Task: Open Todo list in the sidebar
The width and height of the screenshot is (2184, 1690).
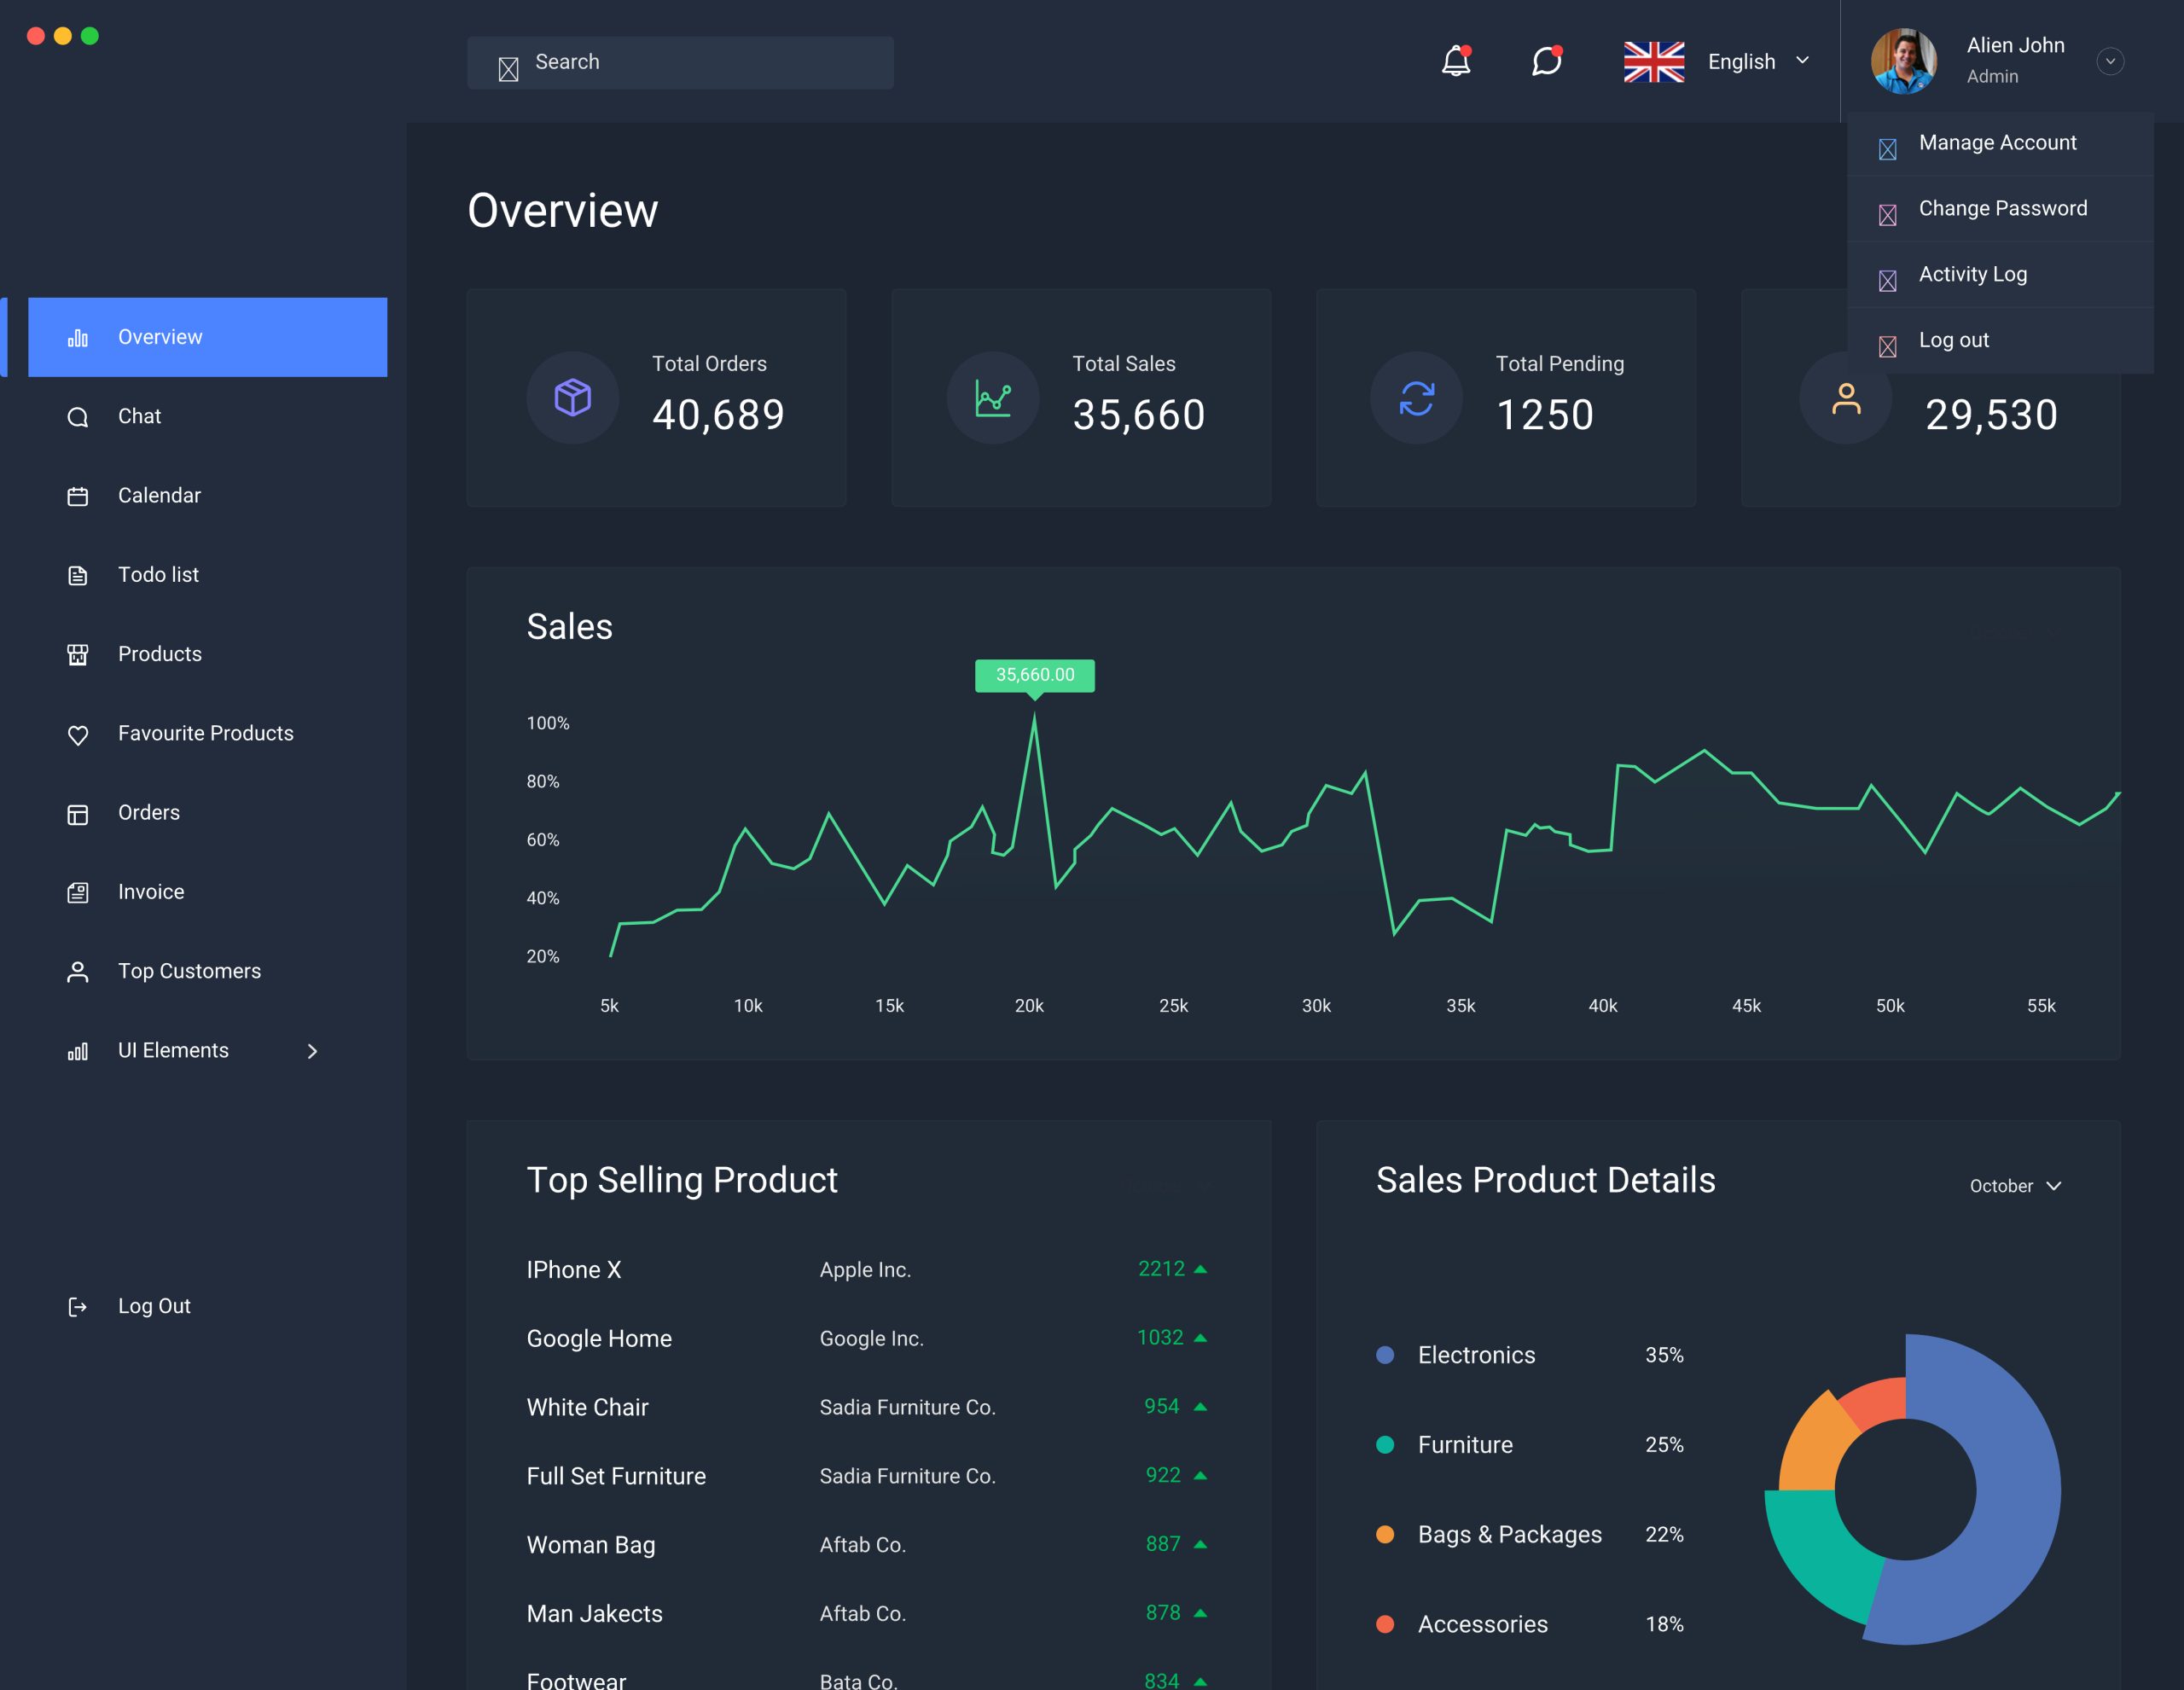Action: (207, 575)
